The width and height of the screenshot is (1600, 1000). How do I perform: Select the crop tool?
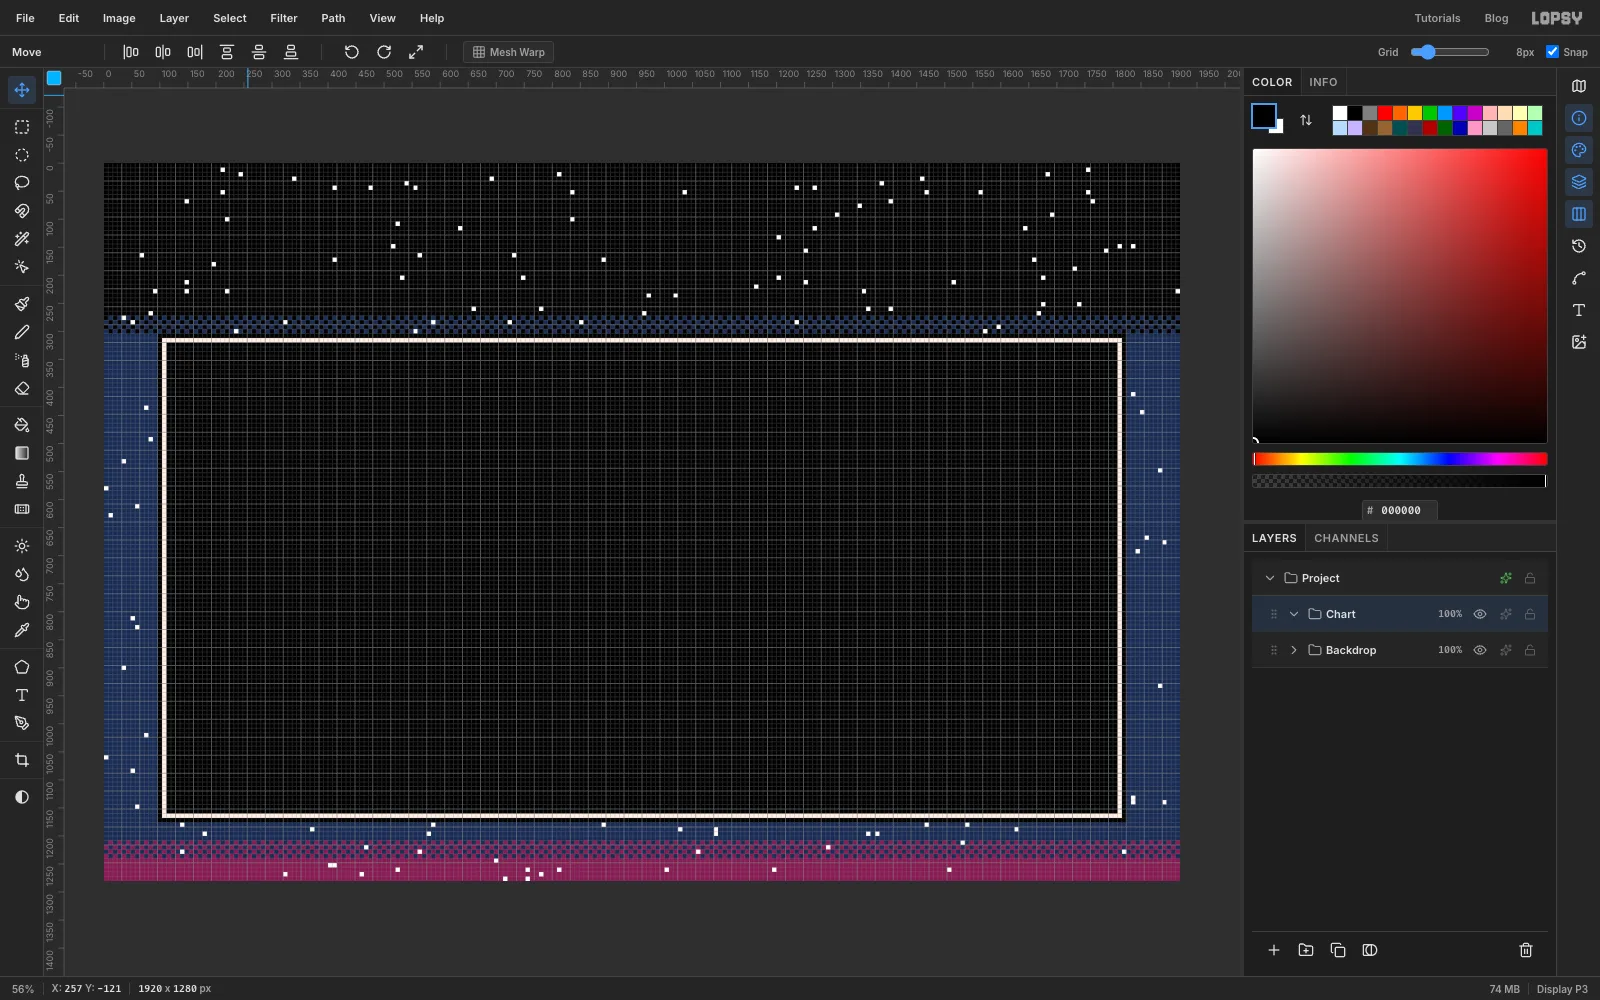pyautogui.click(x=22, y=760)
